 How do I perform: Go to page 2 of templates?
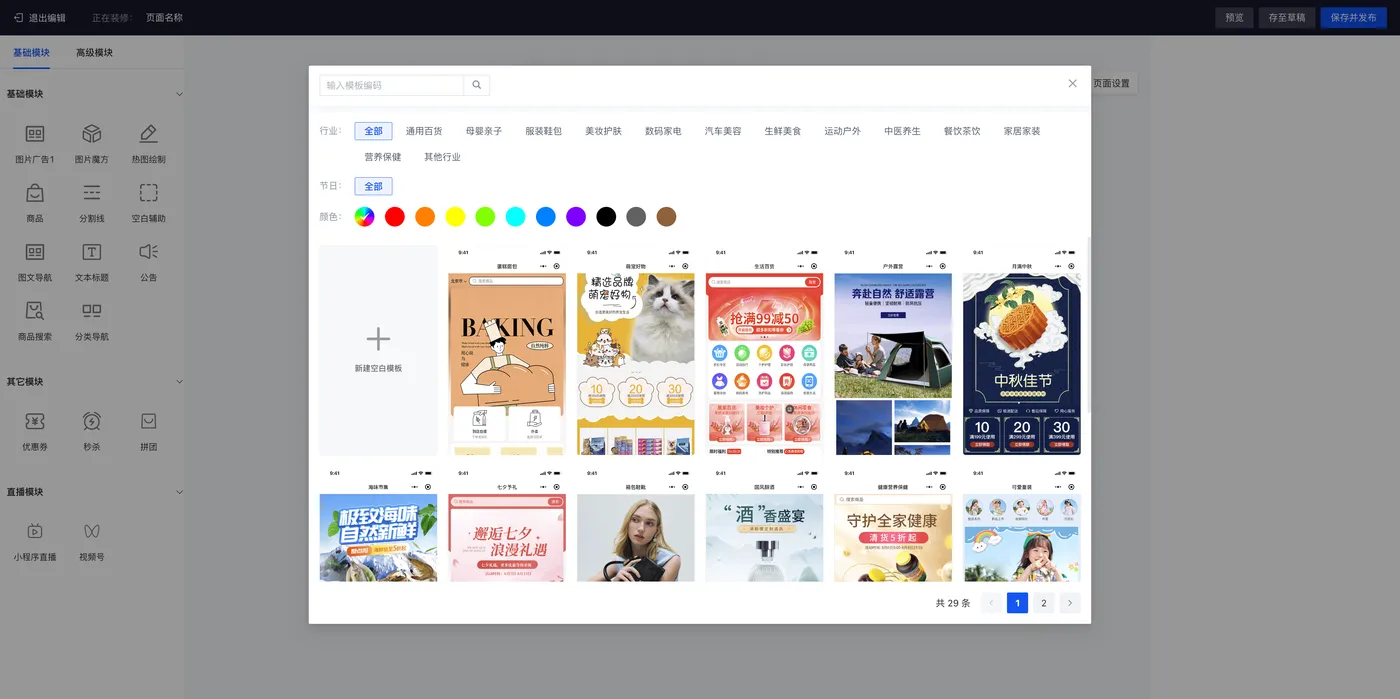point(1044,603)
